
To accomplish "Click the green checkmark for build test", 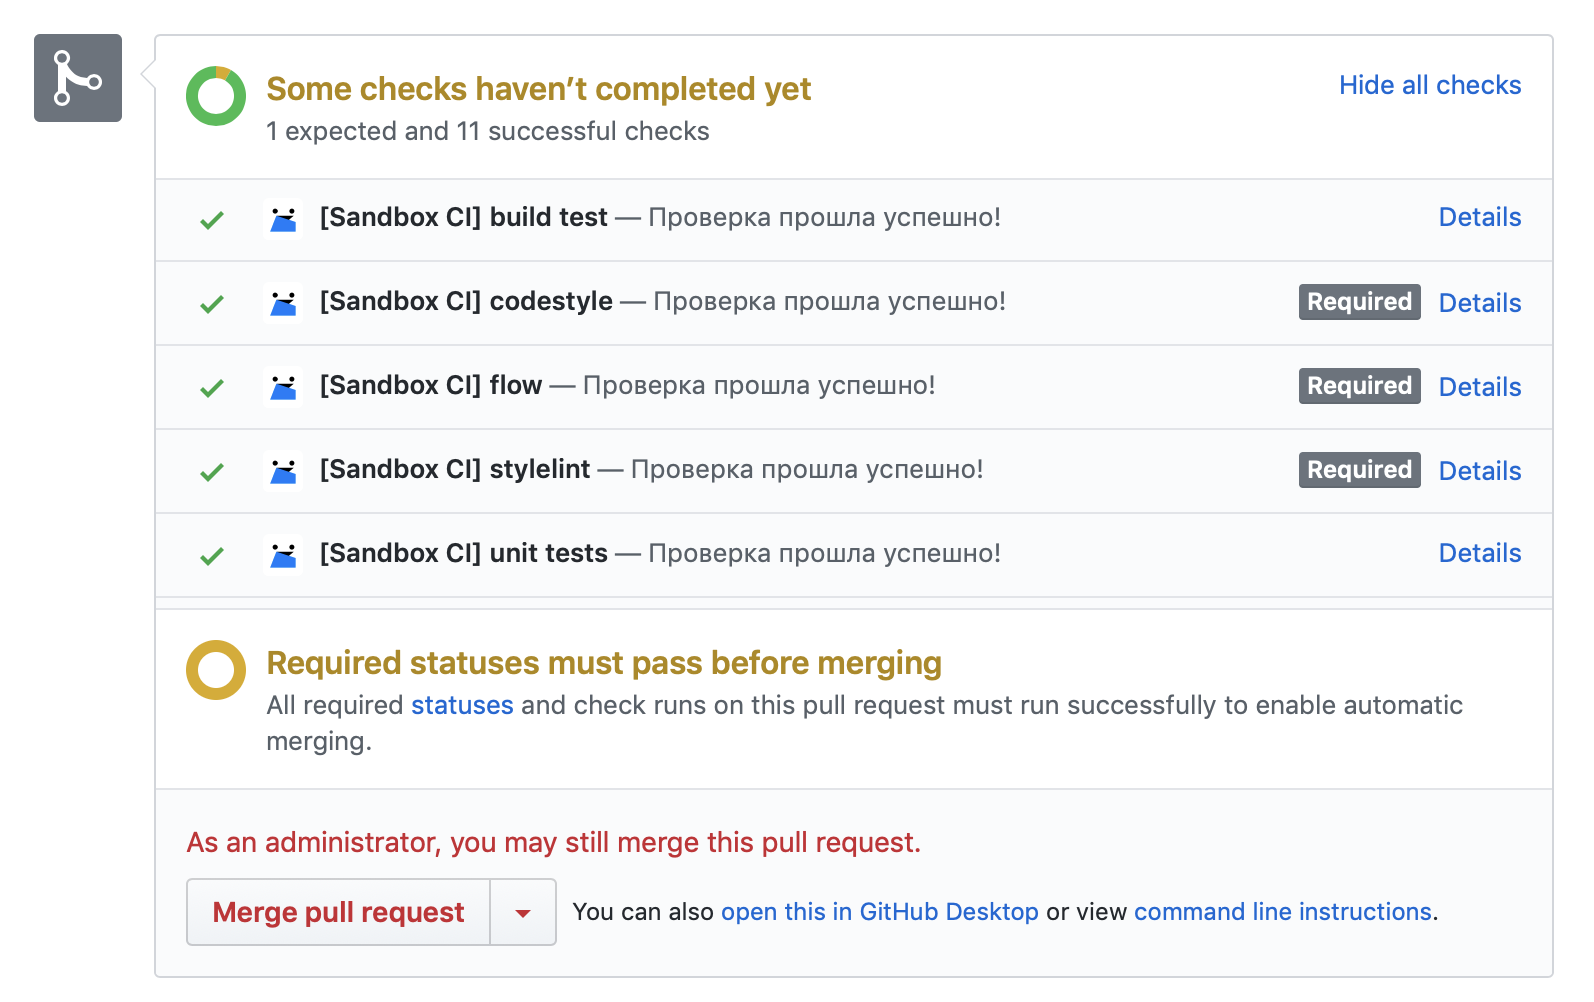I will tap(212, 220).
